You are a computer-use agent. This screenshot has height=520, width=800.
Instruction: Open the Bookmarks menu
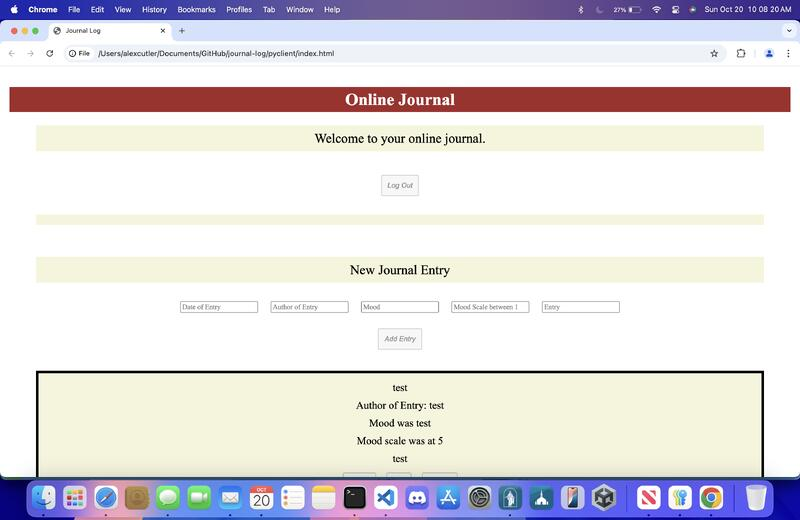point(196,9)
